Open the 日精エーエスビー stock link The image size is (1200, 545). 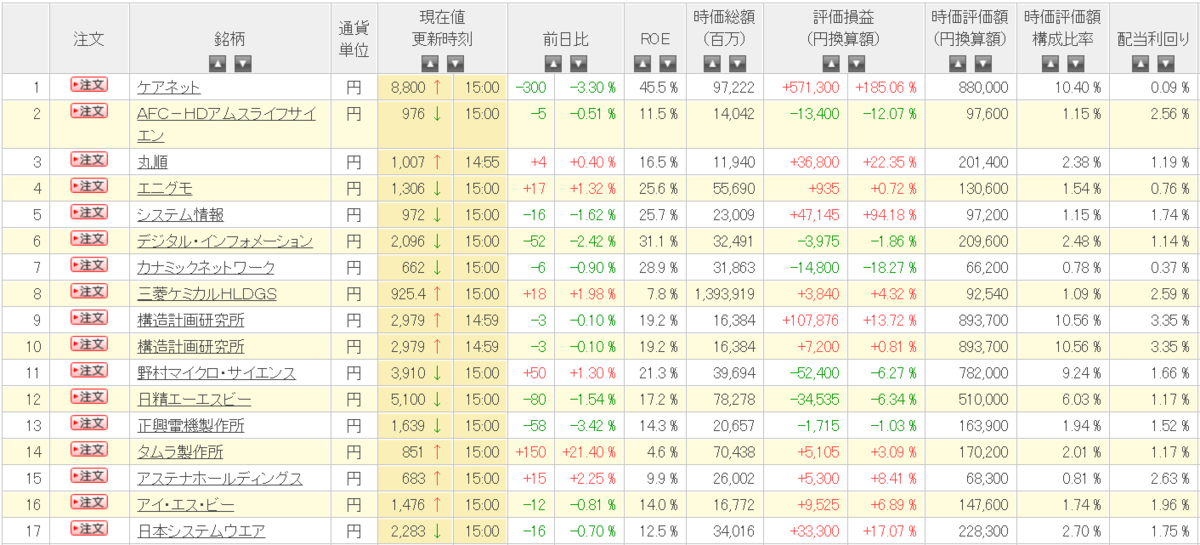[194, 399]
